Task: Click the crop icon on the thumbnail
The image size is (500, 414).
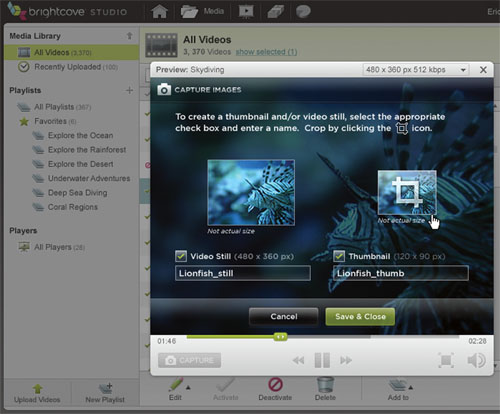Action: tap(407, 192)
